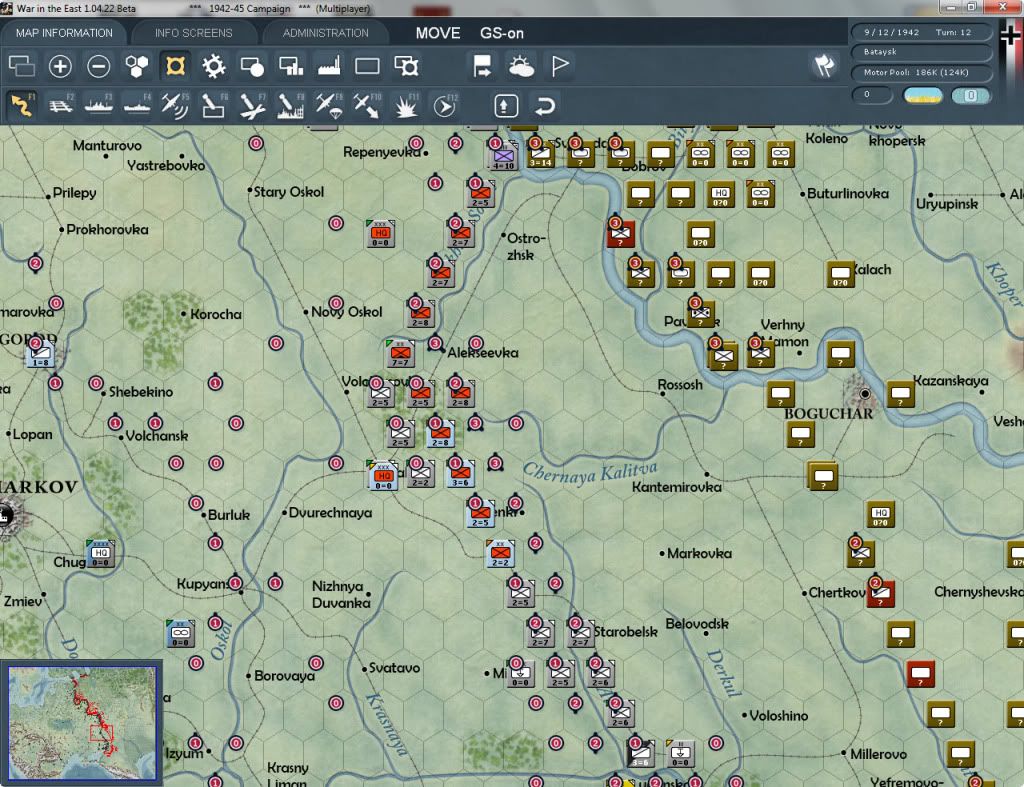Click the F12 end turn icon
Viewport: 1024px width, 787px height.
[x=445, y=106]
